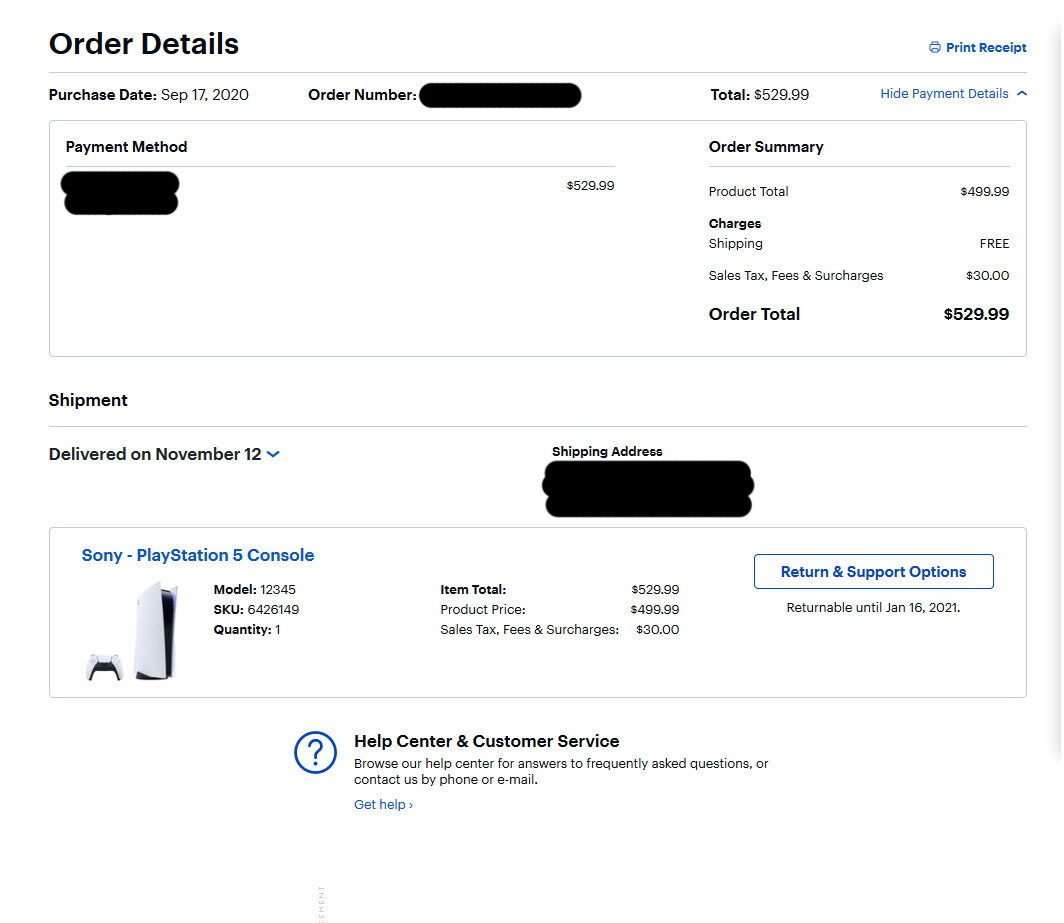
Task: Click the Payment Method amount $529.99
Action: coord(590,185)
